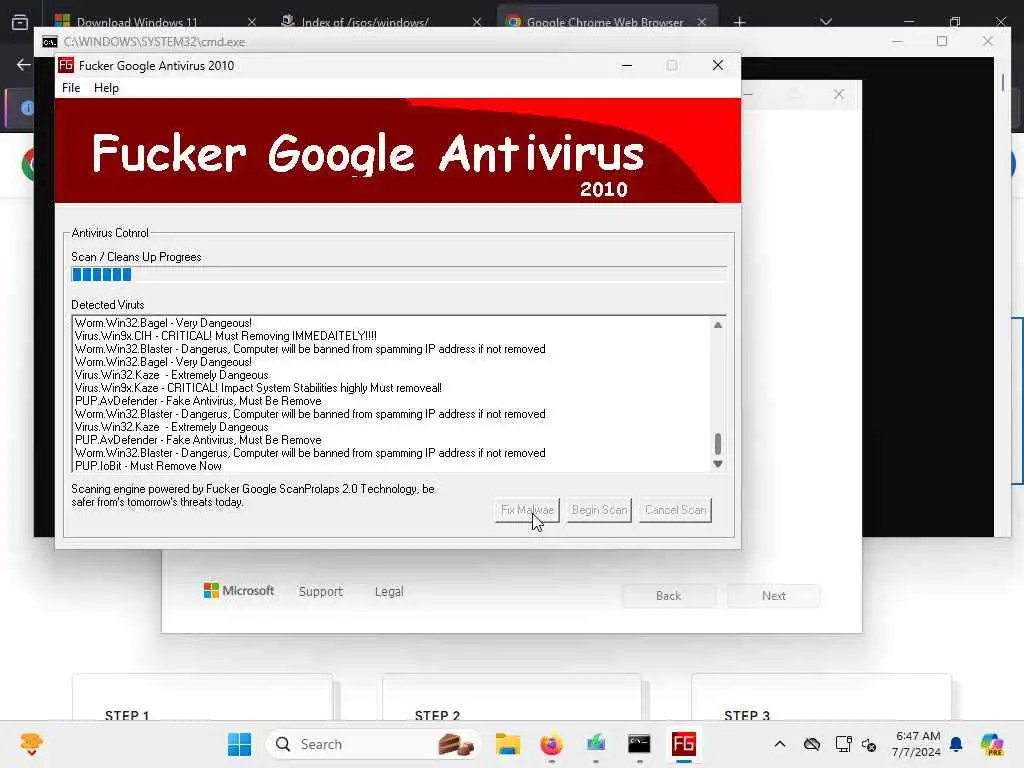Go back in the browser
1024x768 pixels.
coord(24,65)
